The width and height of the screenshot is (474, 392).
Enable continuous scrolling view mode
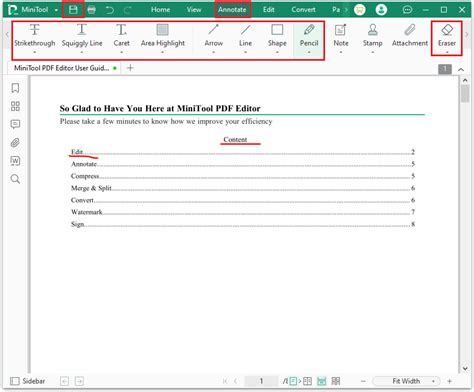coord(322,381)
